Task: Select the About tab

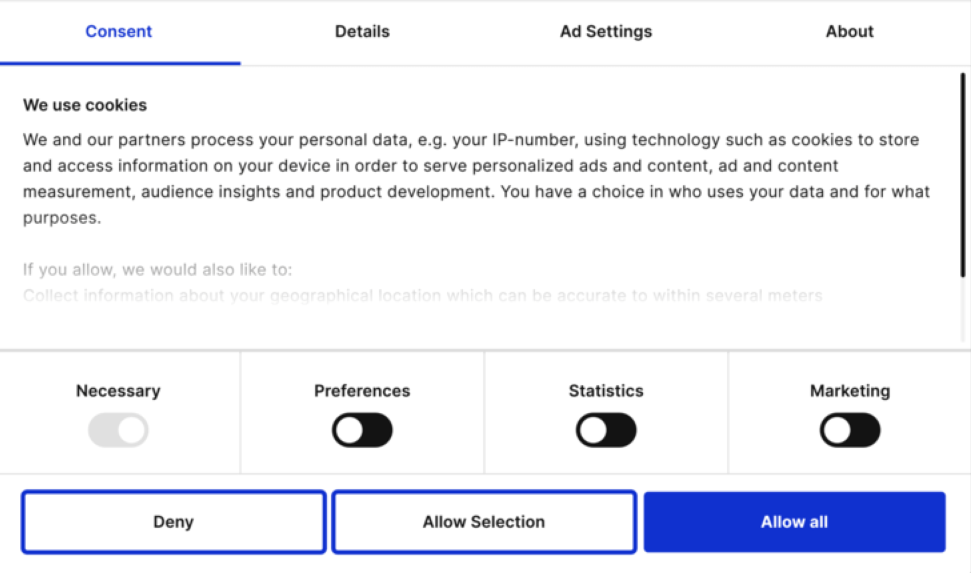Action: click(x=849, y=32)
